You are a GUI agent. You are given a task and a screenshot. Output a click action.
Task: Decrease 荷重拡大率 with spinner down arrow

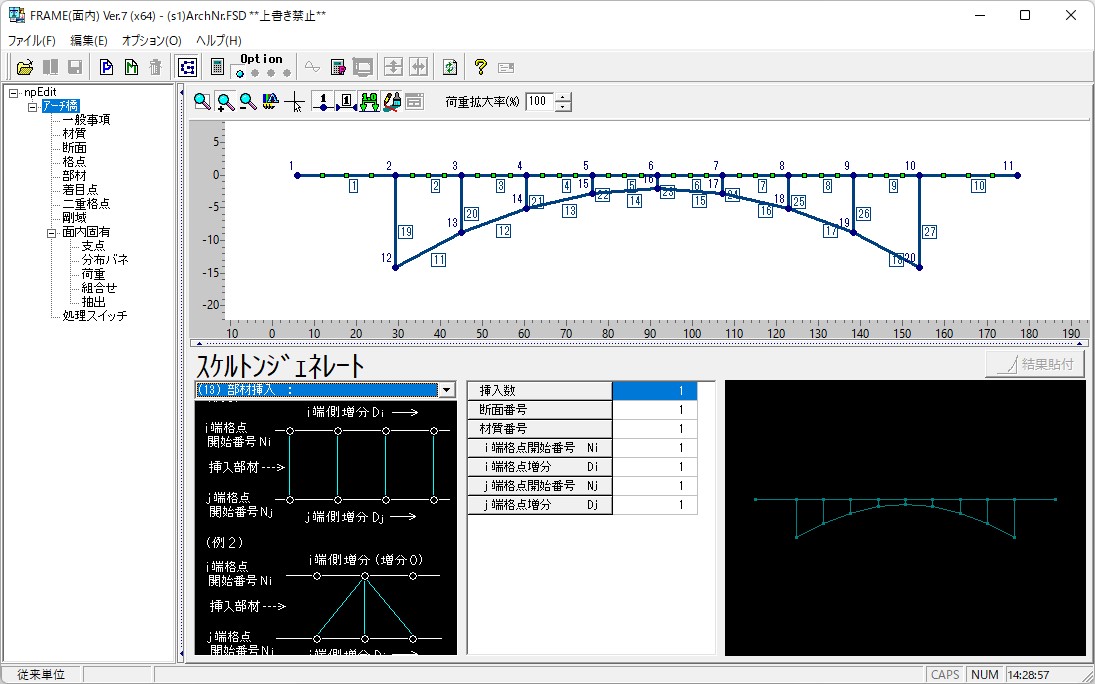(x=563, y=107)
